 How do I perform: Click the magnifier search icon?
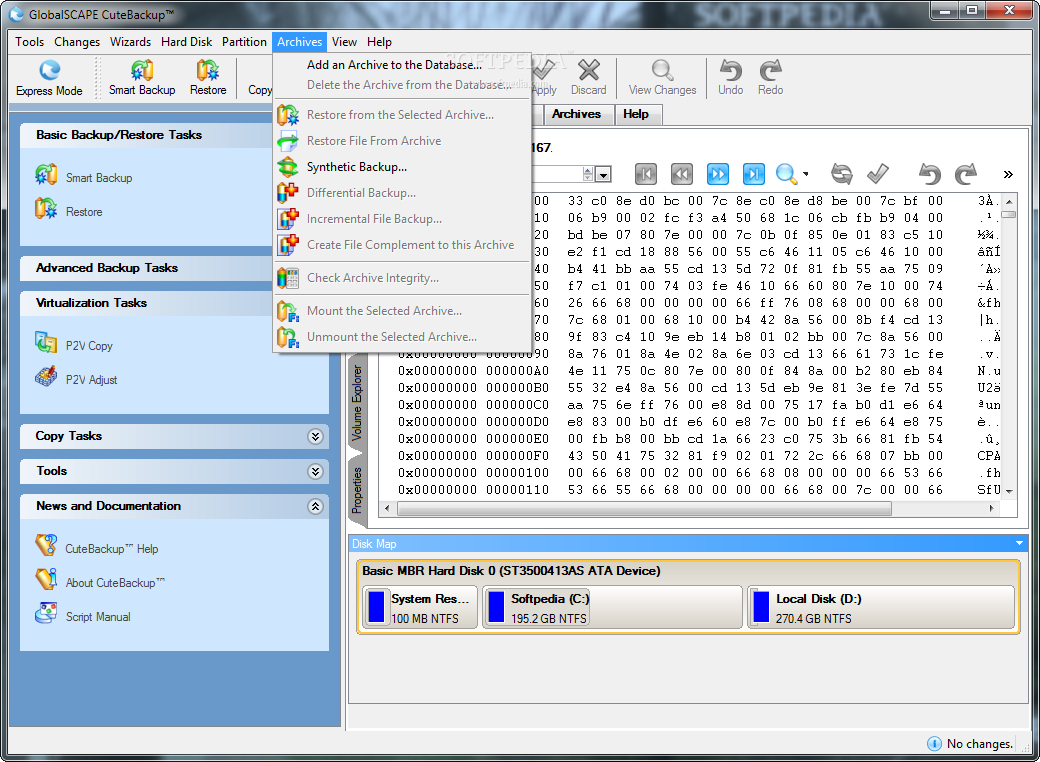point(786,174)
